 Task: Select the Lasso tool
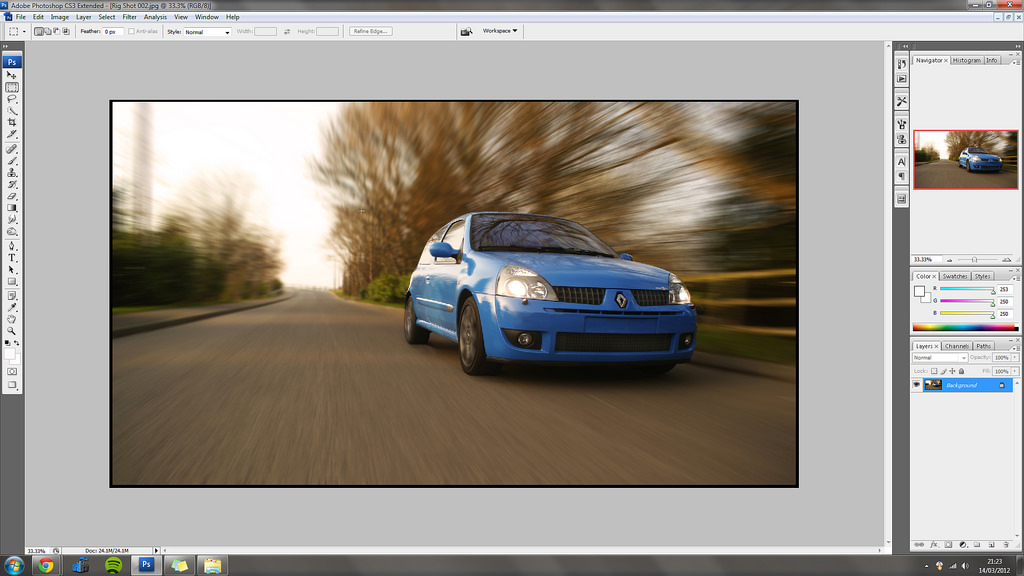click(12, 99)
